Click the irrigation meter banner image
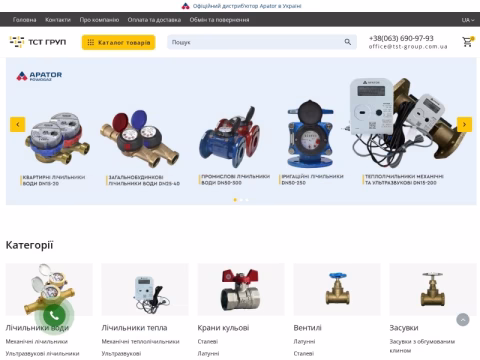The image size is (480, 360). 310,133
